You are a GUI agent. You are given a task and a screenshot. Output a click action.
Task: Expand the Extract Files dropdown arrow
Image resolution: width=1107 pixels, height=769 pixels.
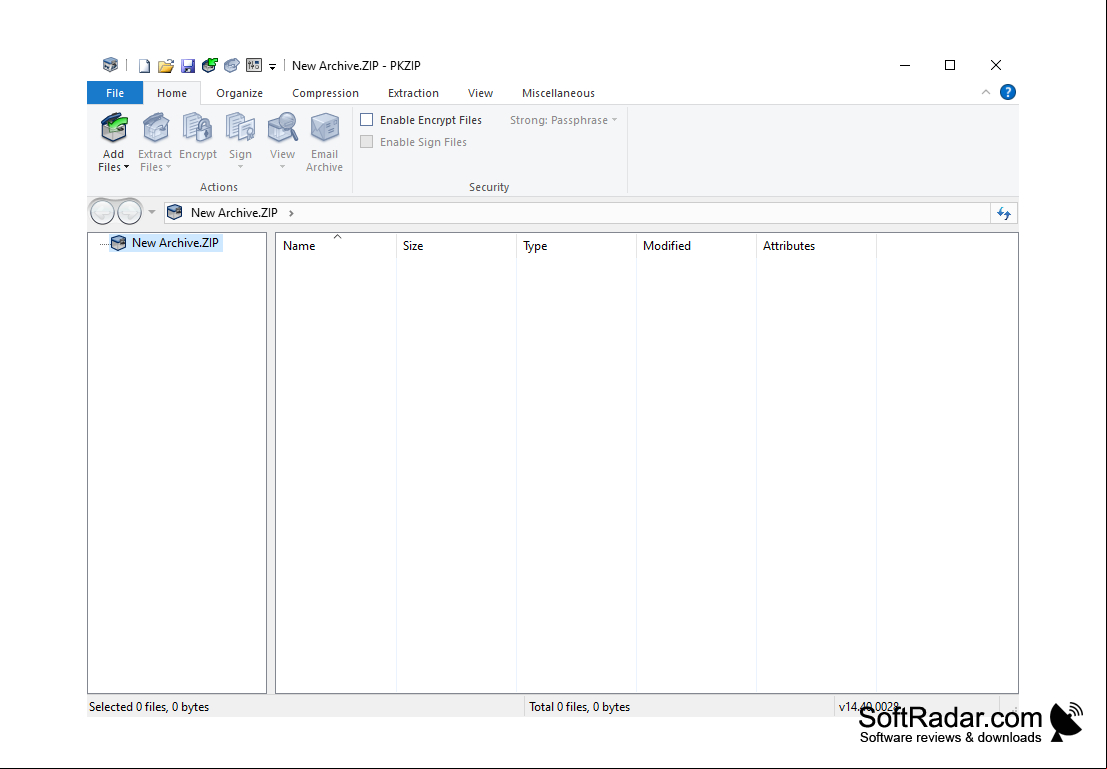click(x=168, y=167)
